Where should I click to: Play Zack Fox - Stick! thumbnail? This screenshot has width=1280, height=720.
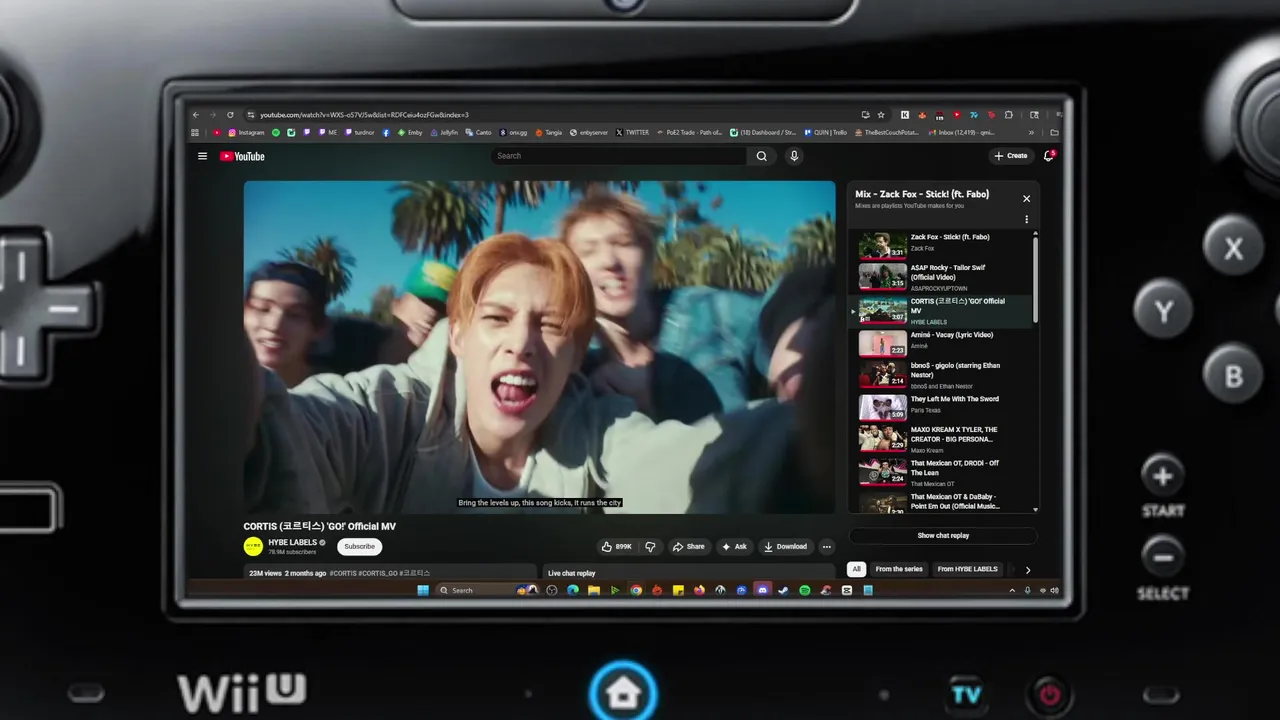pos(882,245)
